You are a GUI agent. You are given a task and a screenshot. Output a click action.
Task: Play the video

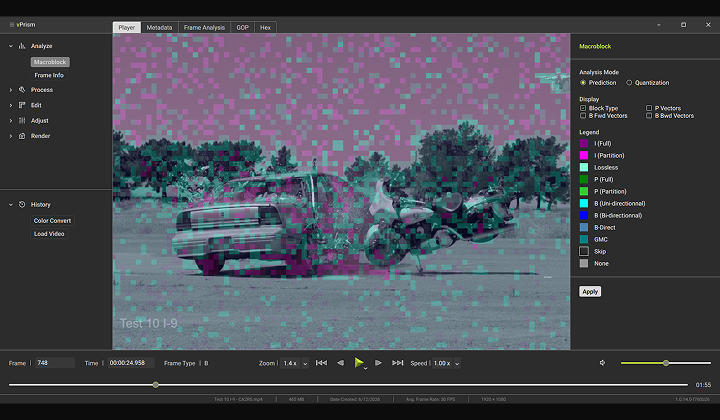coord(359,363)
